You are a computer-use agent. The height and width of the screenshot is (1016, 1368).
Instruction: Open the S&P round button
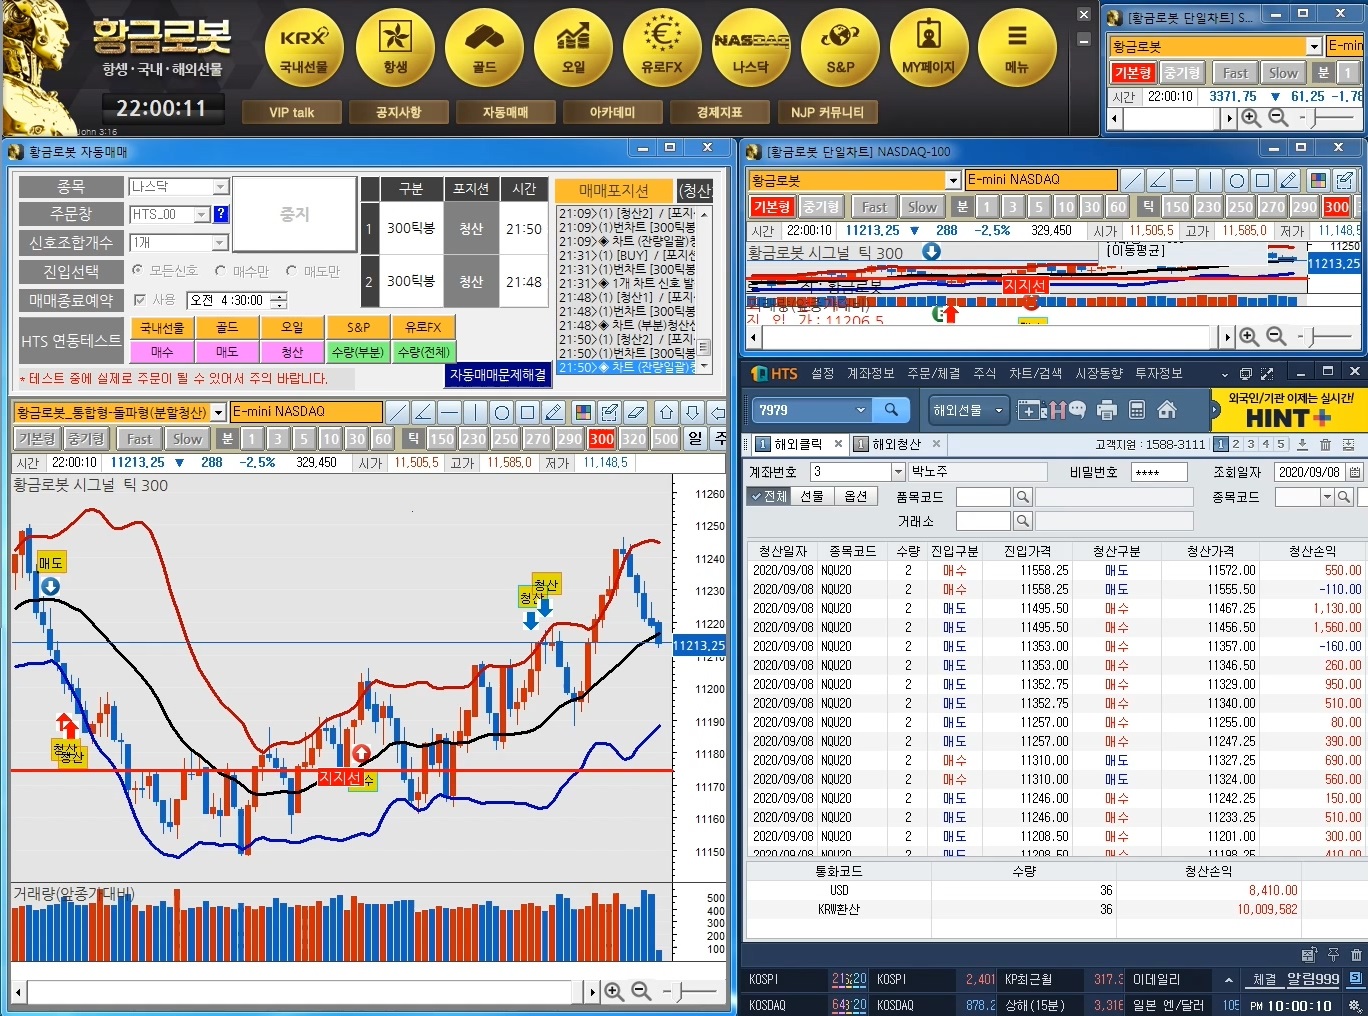click(840, 46)
